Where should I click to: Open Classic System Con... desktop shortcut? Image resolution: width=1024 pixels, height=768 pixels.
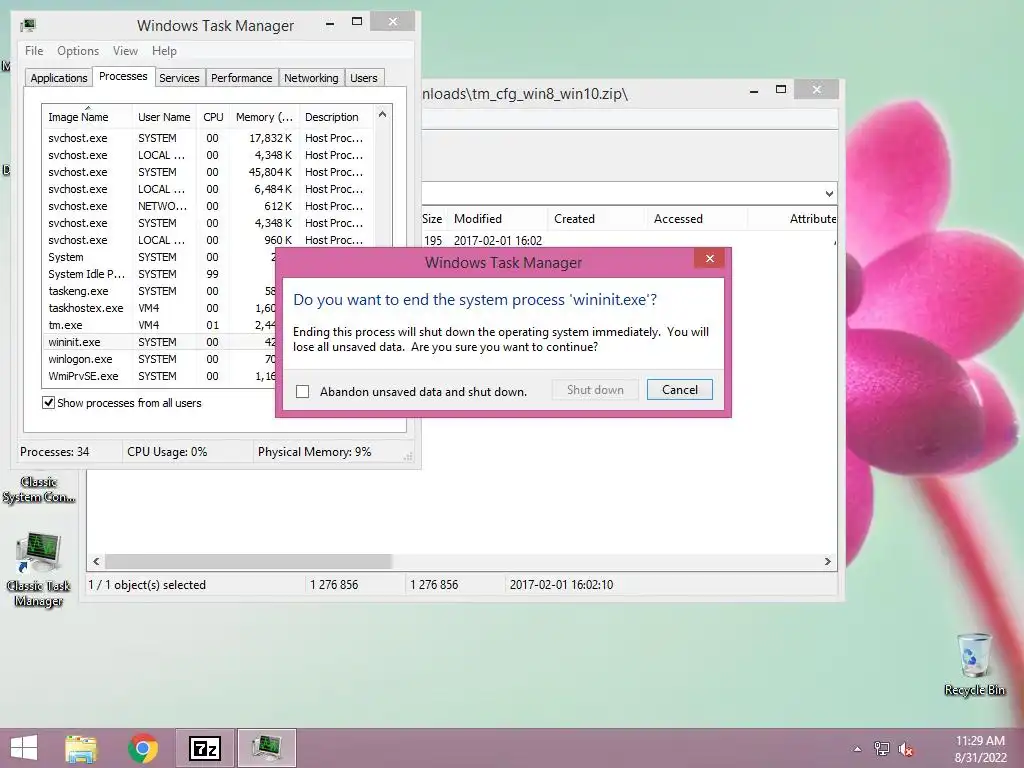pyautogui.click(x=39, y=489)
